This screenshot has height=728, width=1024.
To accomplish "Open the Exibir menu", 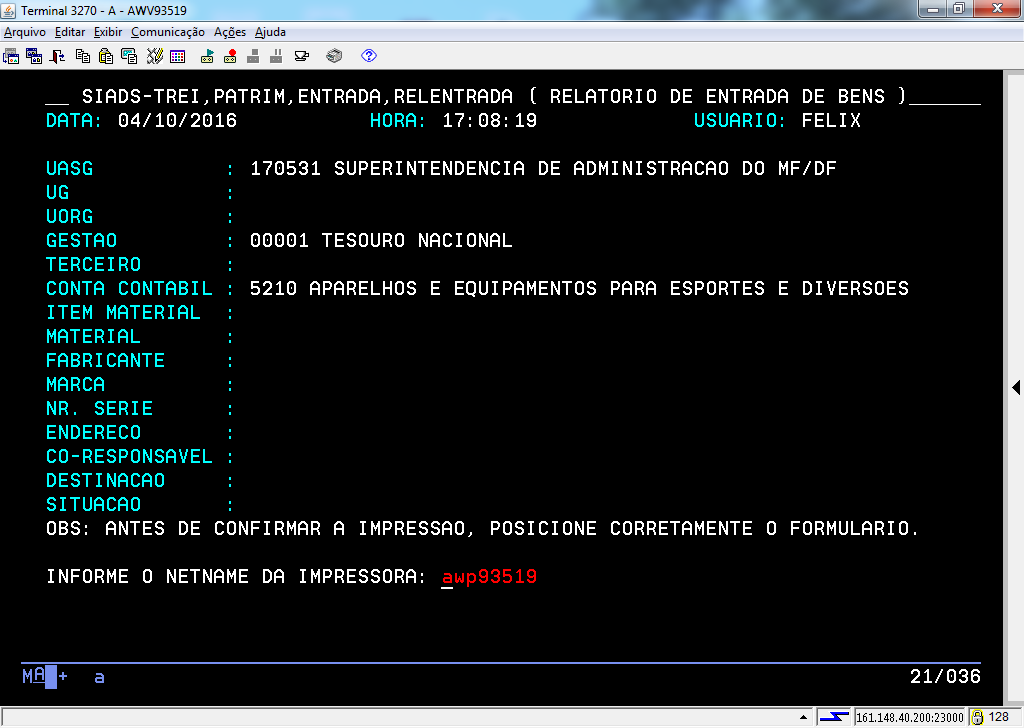I will 108,32.
